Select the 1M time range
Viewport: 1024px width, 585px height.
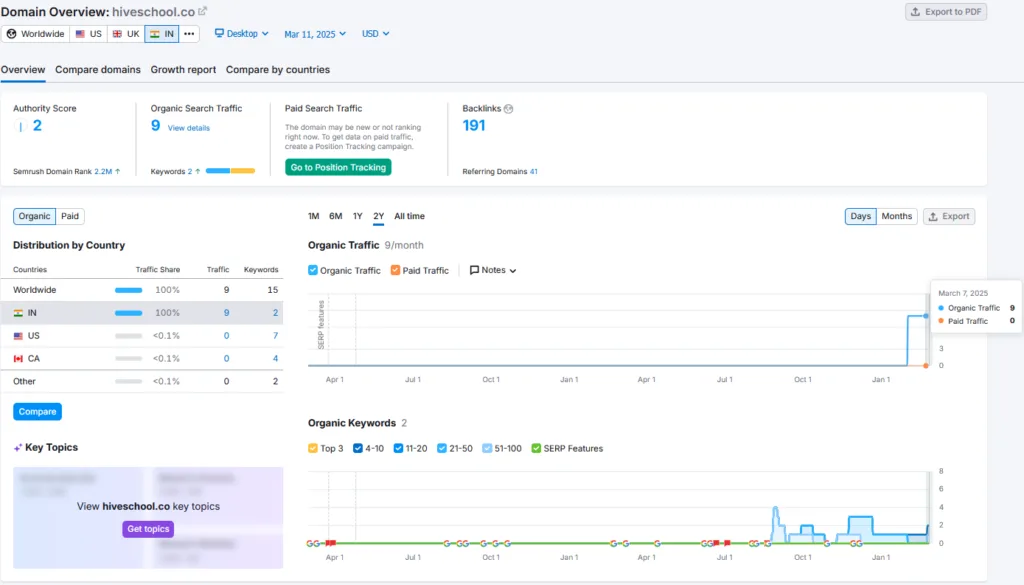click(x=313, y=216)
